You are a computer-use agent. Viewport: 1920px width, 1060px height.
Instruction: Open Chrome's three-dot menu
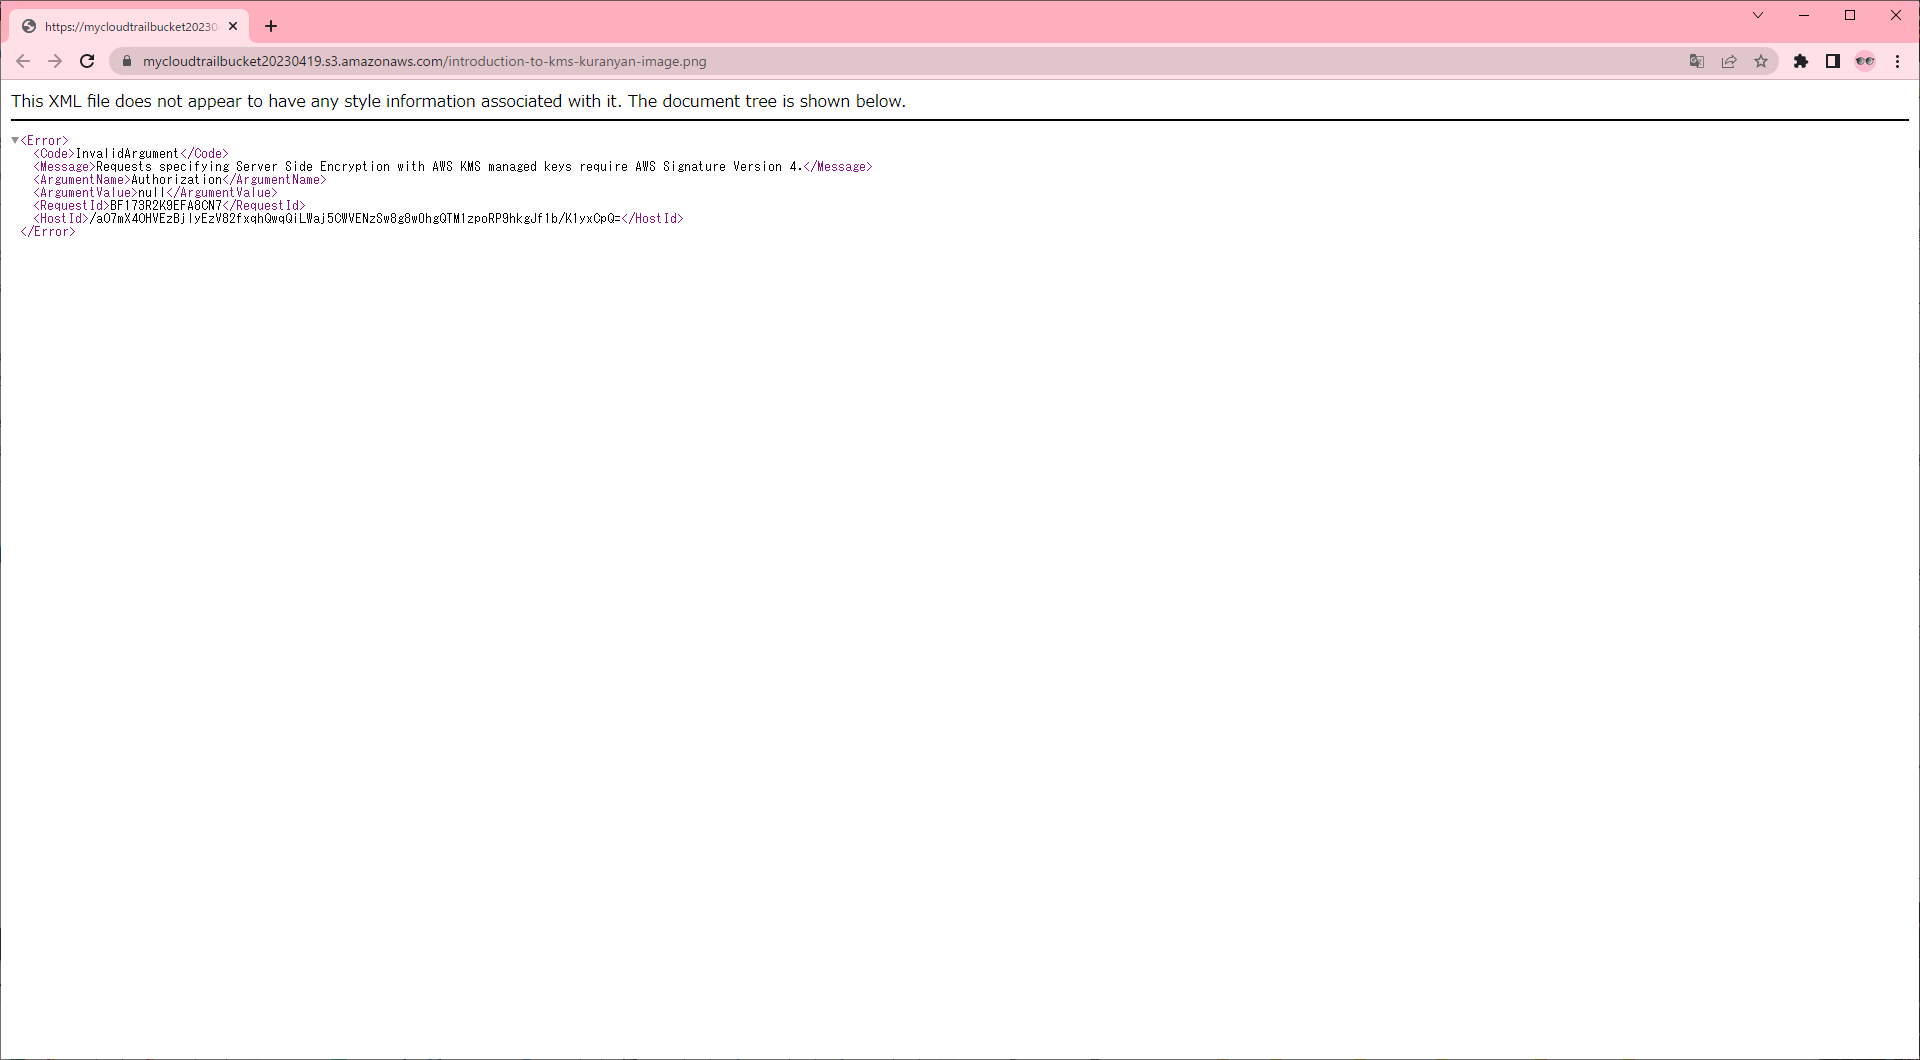click(1898, 61)
